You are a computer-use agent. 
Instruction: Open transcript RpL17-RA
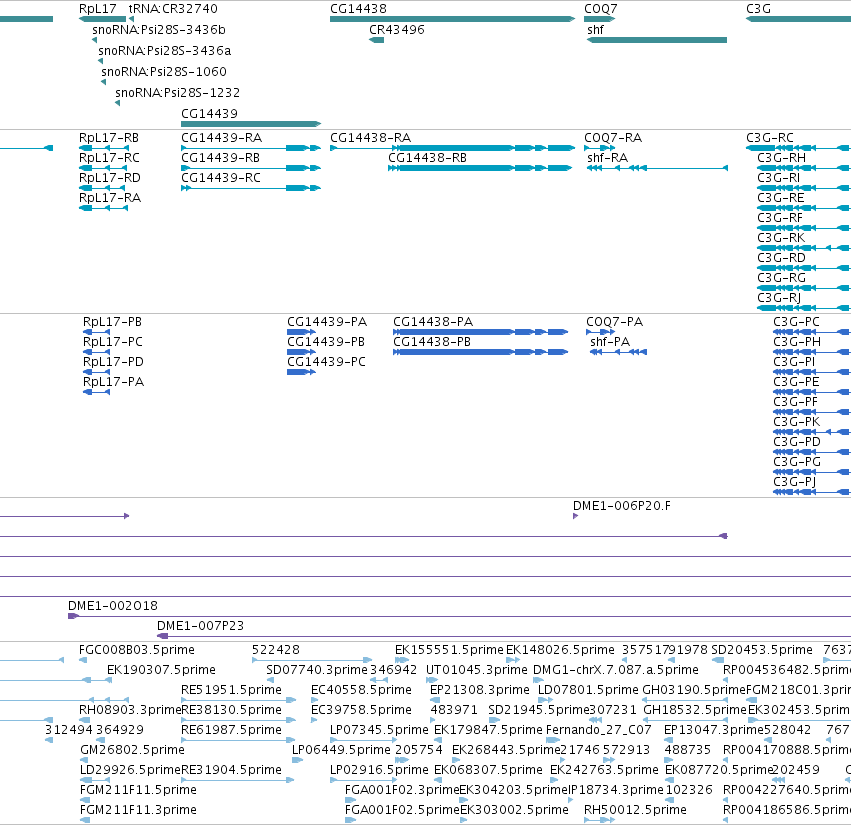103,208
